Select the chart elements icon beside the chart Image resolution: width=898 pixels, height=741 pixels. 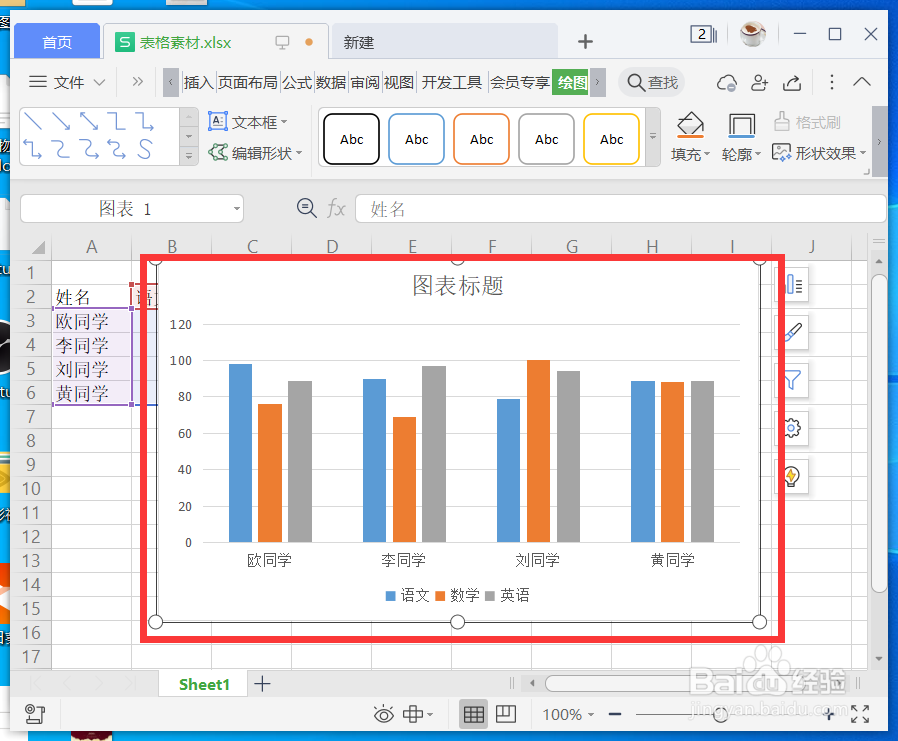[x=792, y=285]
